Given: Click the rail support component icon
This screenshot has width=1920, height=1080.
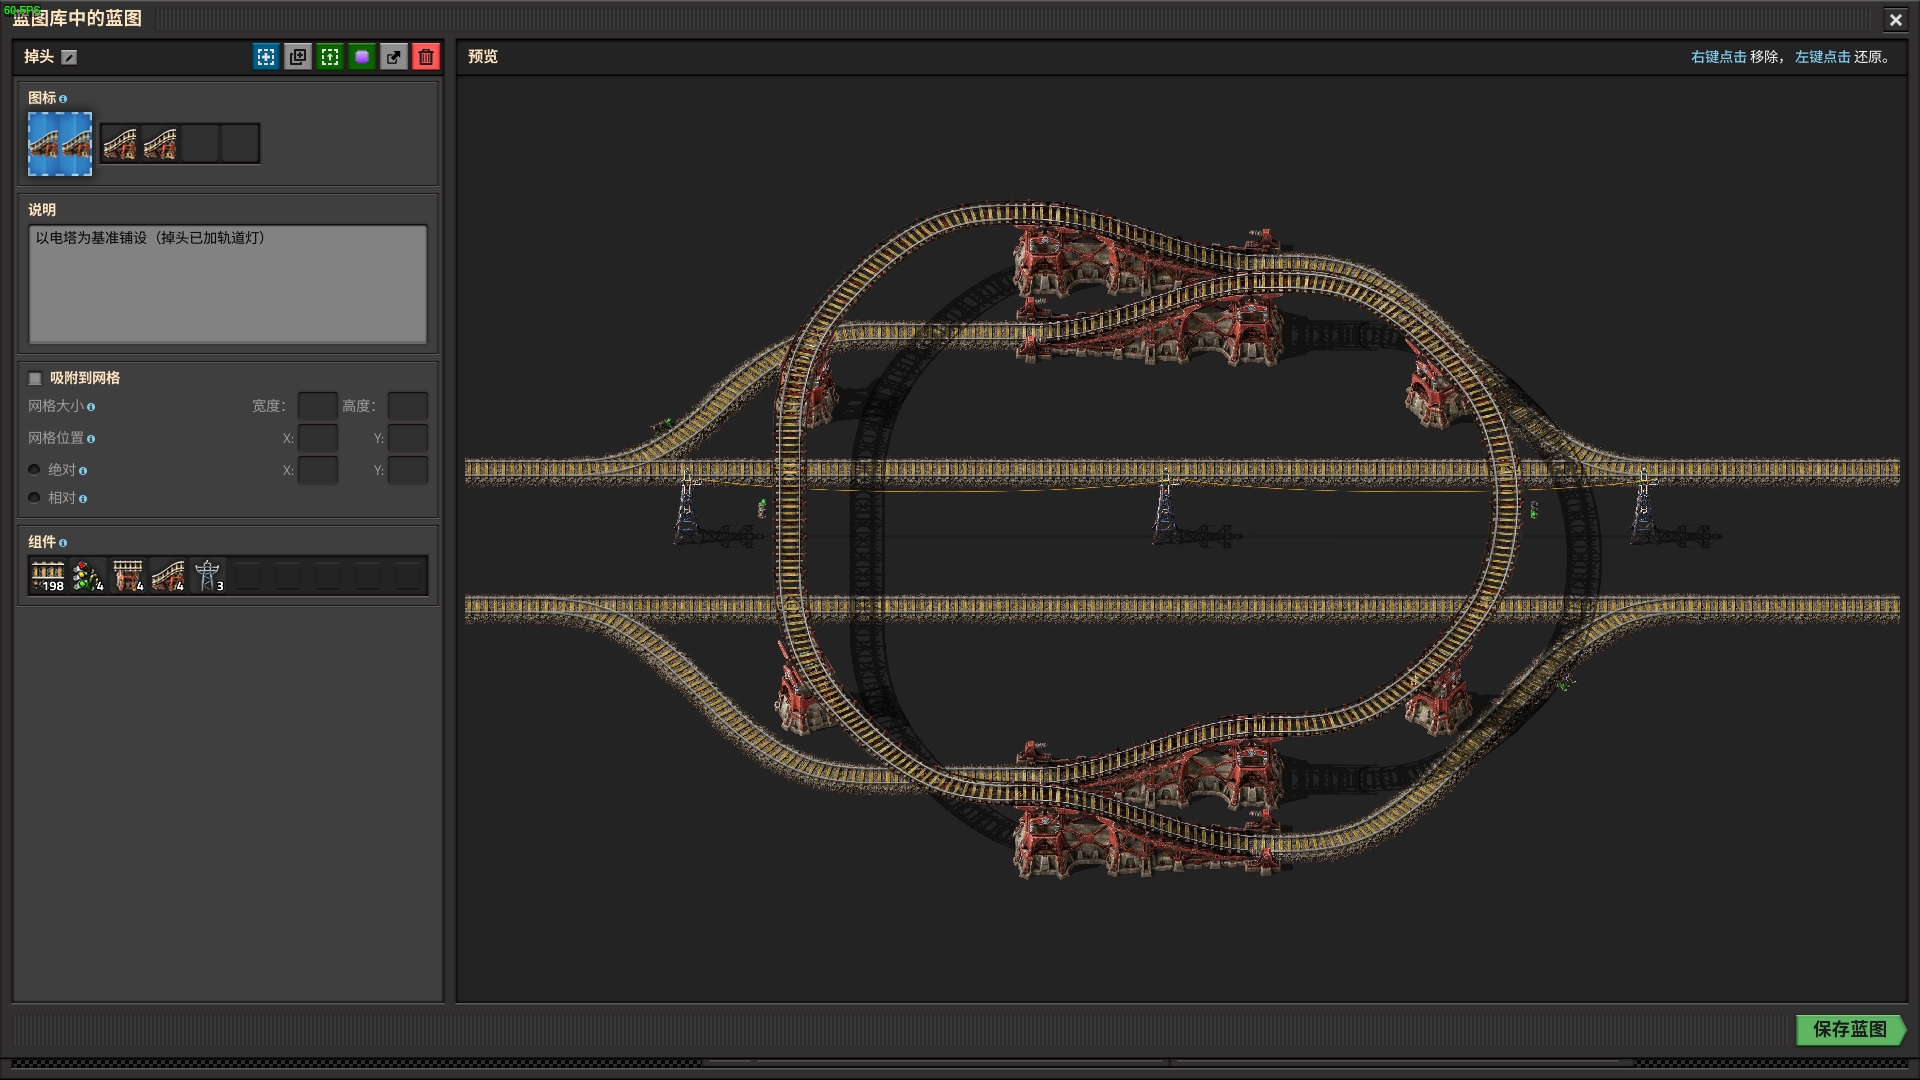Looking at the screenshot, I should (128, 576).
